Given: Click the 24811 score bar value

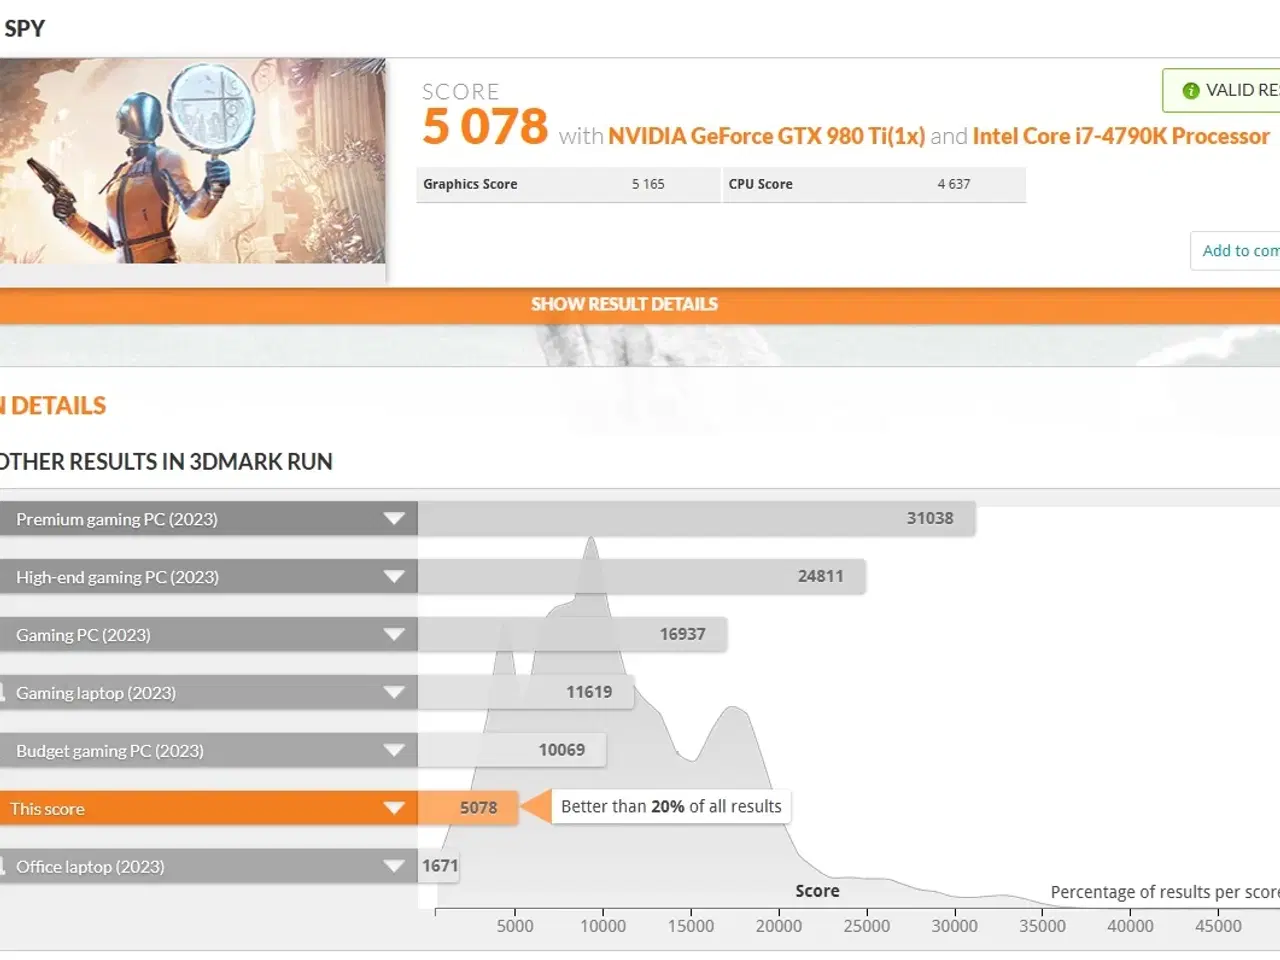Looking at the screenshot, I should tap(820, 576).
